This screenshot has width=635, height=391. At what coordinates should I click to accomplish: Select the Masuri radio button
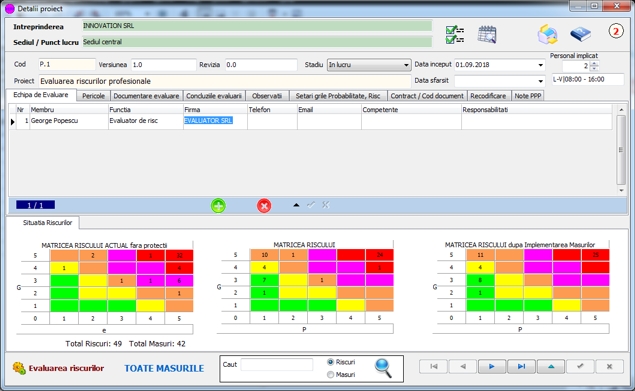[330, 375]
